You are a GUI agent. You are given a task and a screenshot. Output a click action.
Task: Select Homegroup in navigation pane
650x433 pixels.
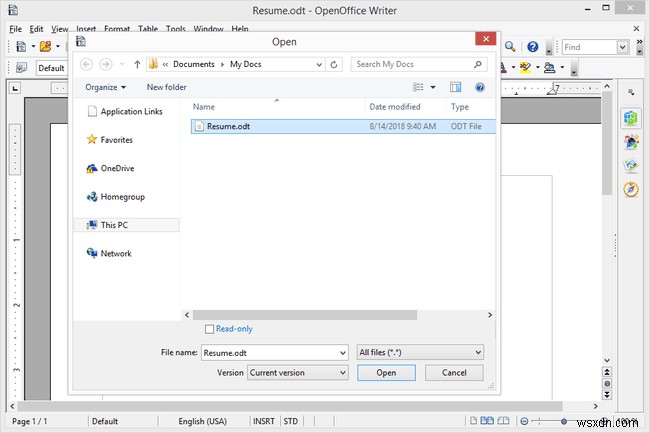(x=116, y=197)
